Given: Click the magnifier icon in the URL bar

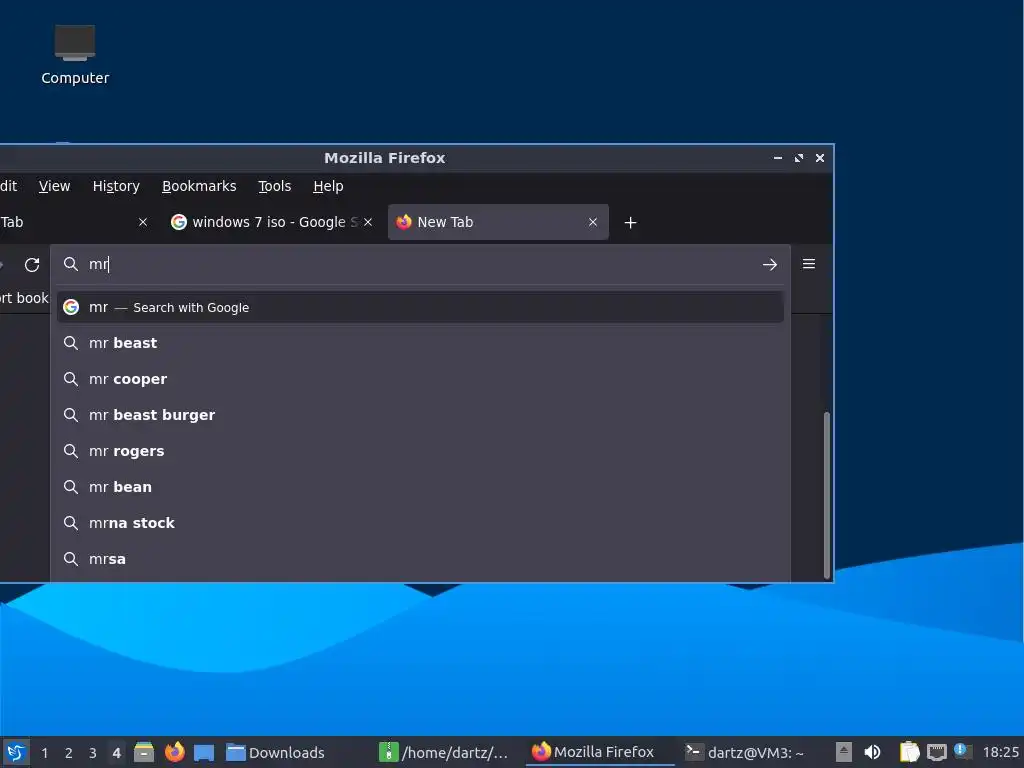Looking at the screenshot, I should point(71,264).
